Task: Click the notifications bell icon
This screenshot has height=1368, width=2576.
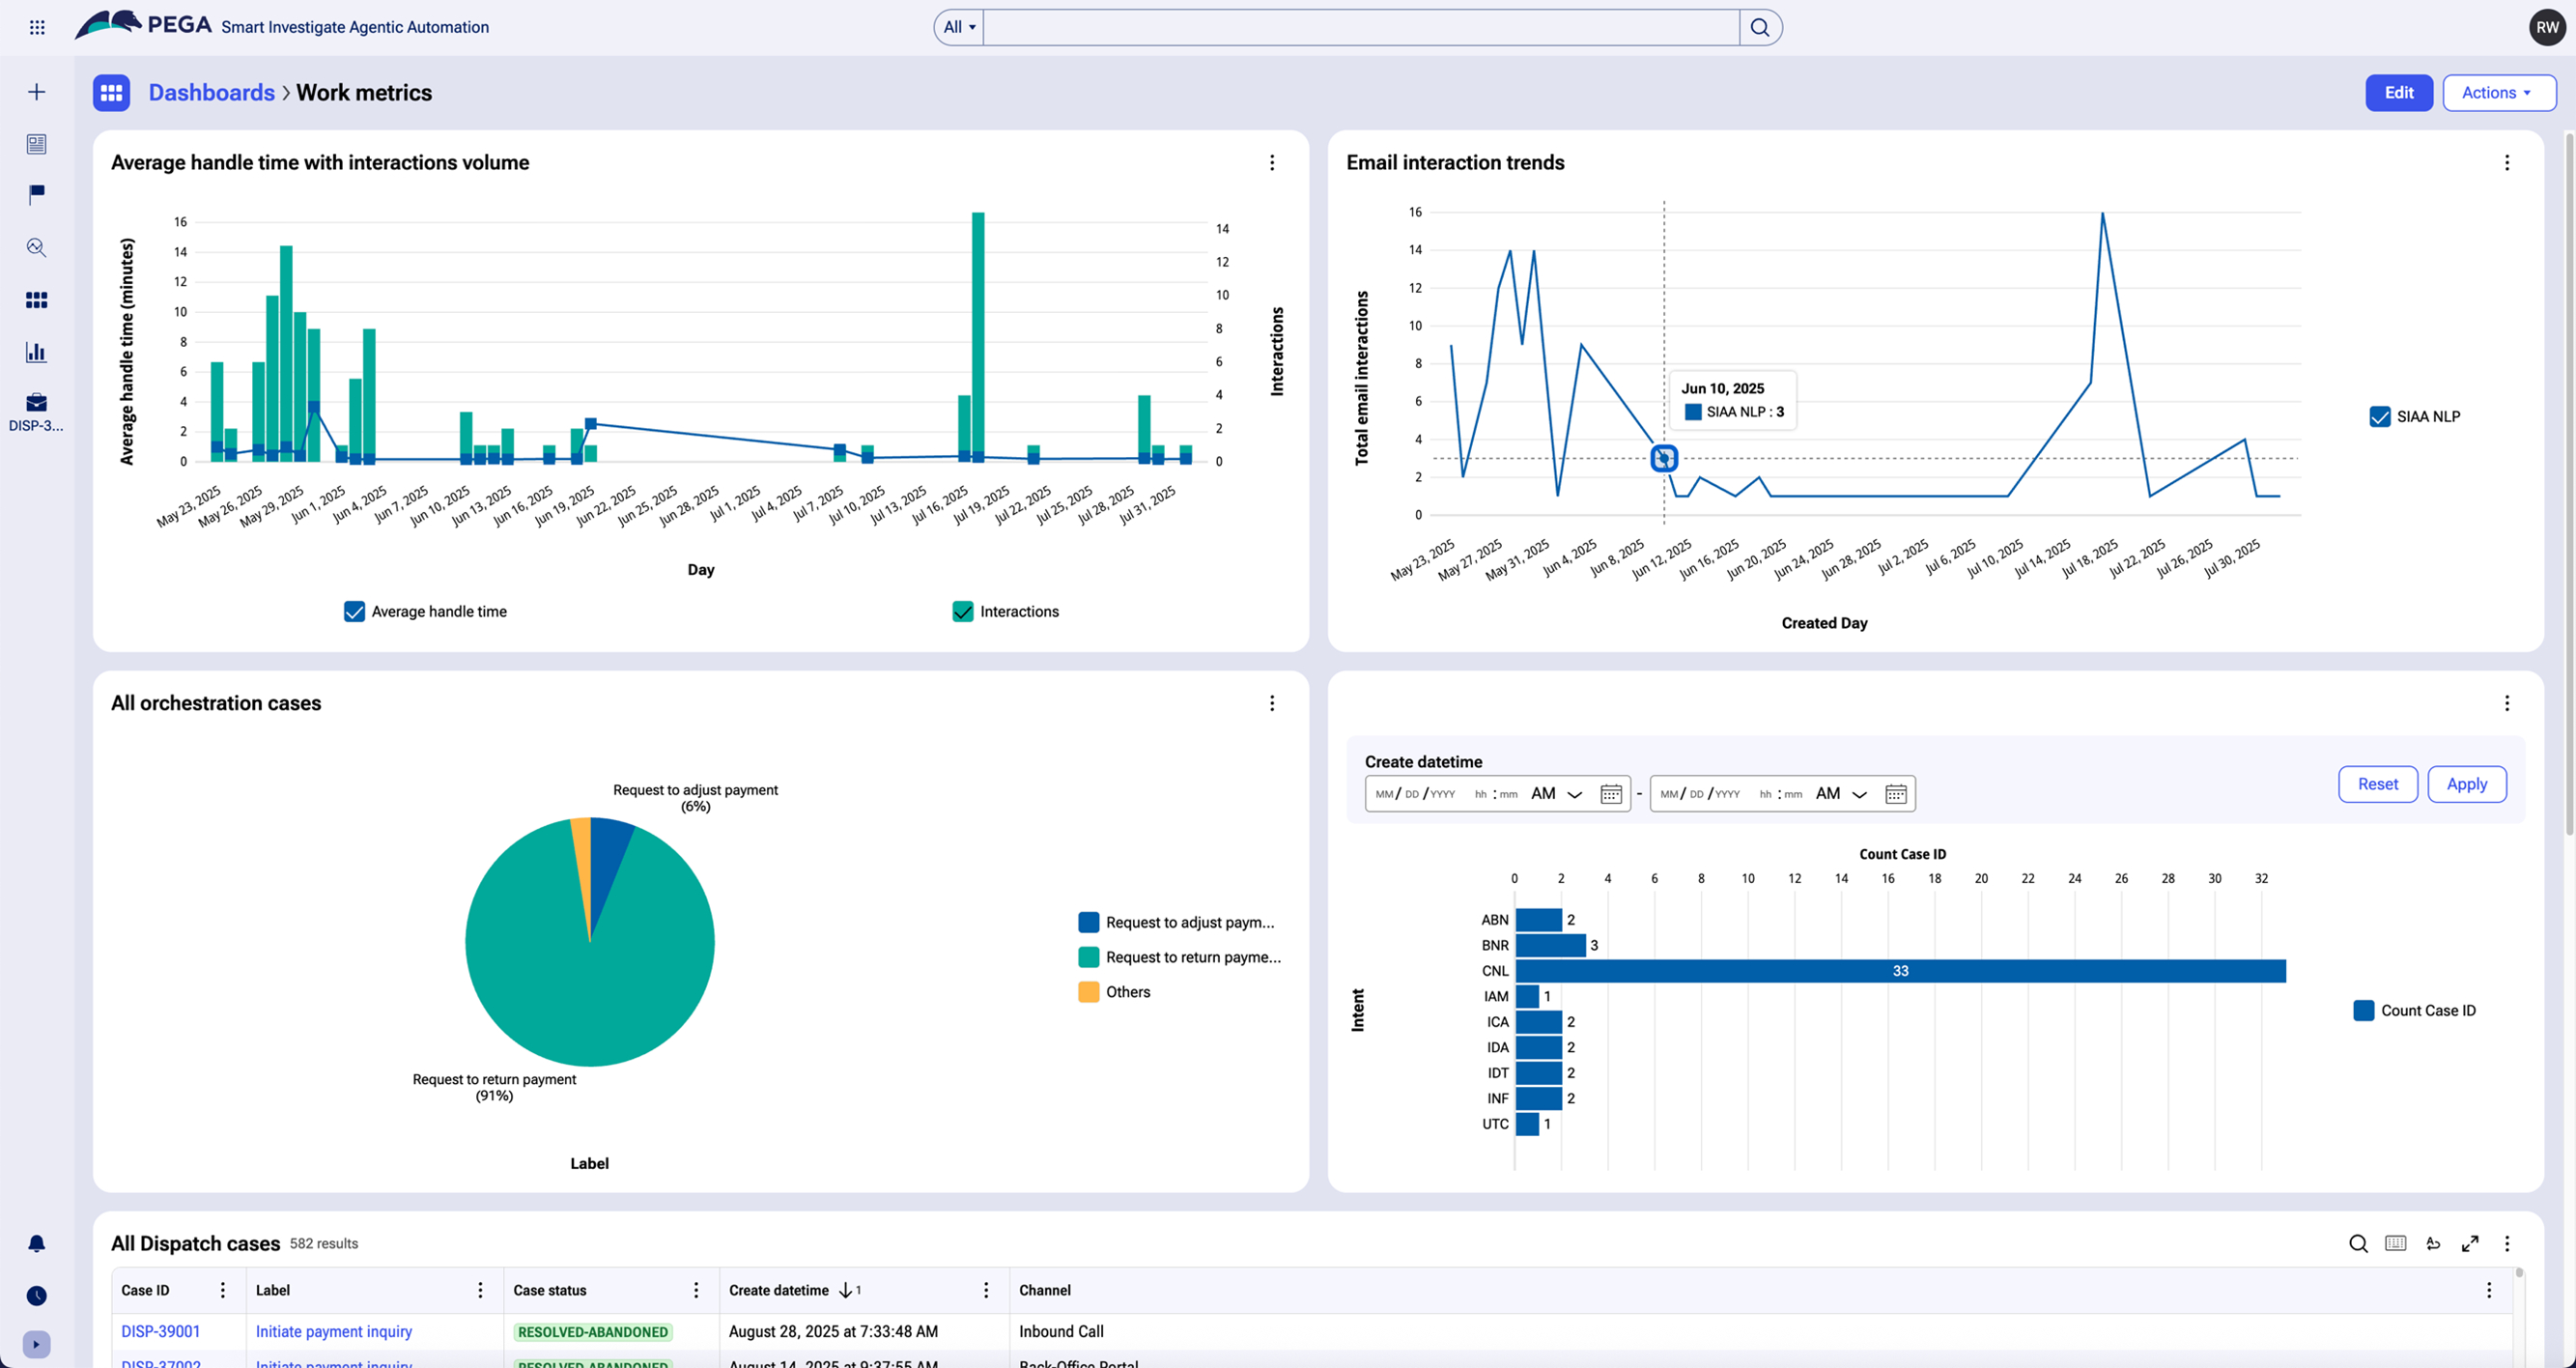Action: point(37,1243)
